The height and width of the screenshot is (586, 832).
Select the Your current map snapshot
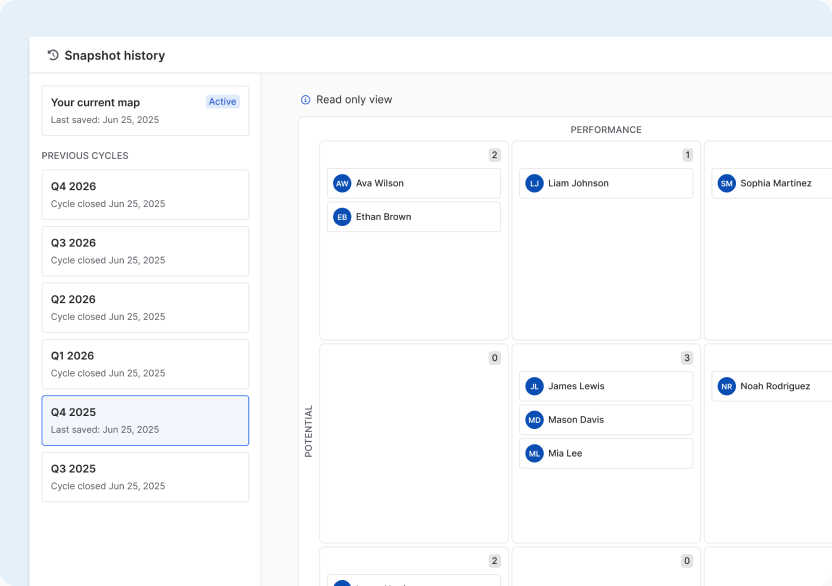point(145,110)
